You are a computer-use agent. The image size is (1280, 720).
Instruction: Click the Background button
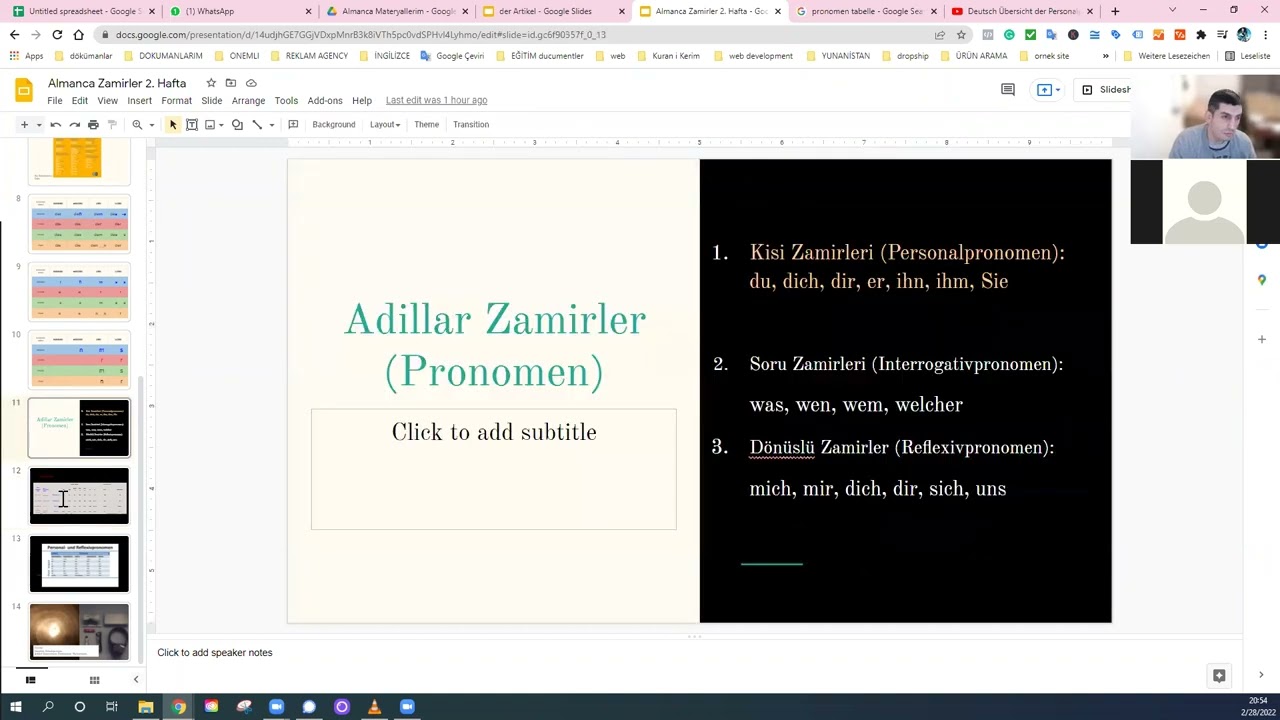334,125
